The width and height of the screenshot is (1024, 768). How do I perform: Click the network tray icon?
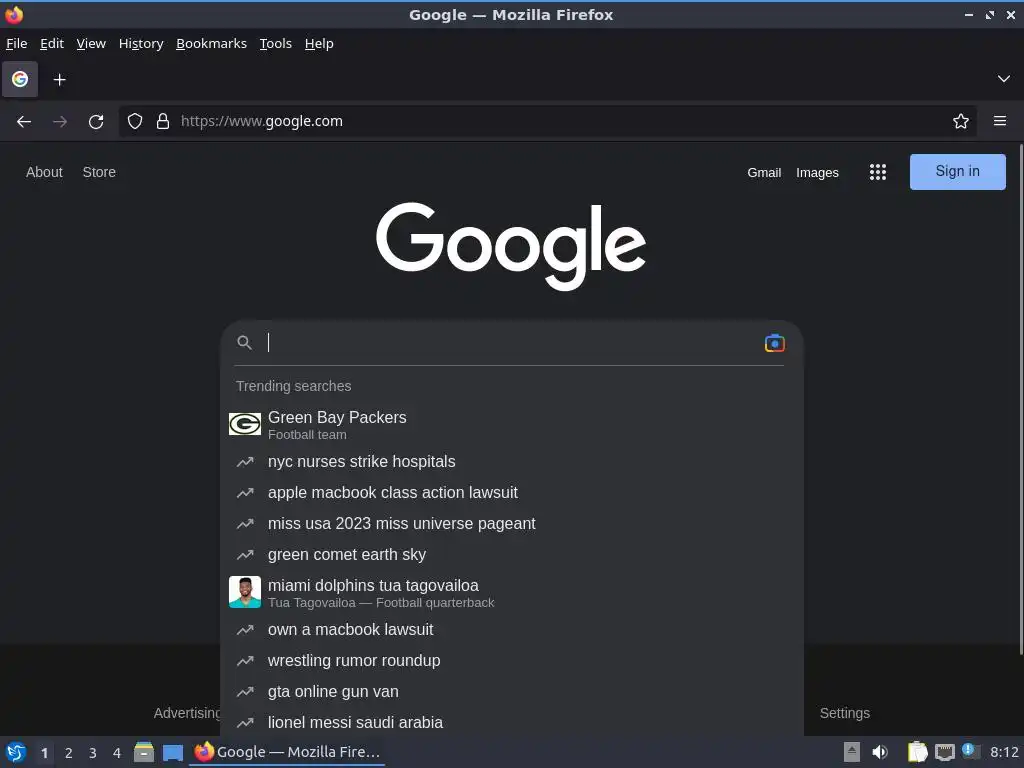[x=944, y=752]
